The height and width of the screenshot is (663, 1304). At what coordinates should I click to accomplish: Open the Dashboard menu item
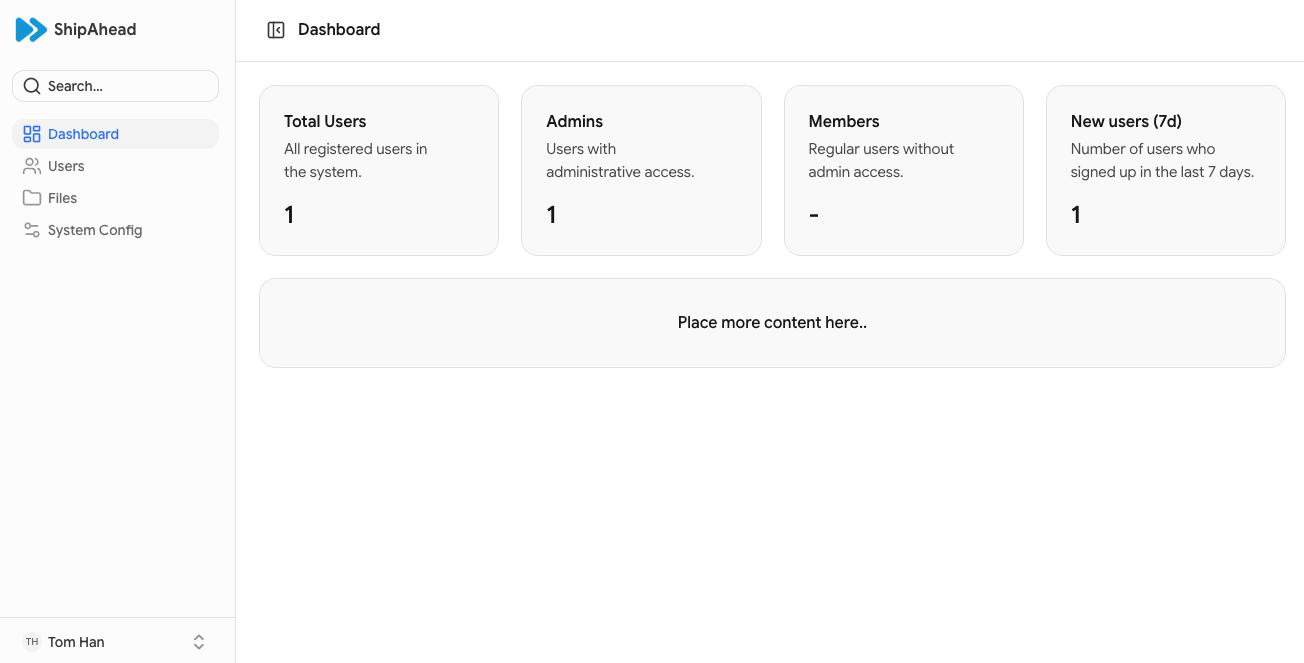[x=84, y=134]
